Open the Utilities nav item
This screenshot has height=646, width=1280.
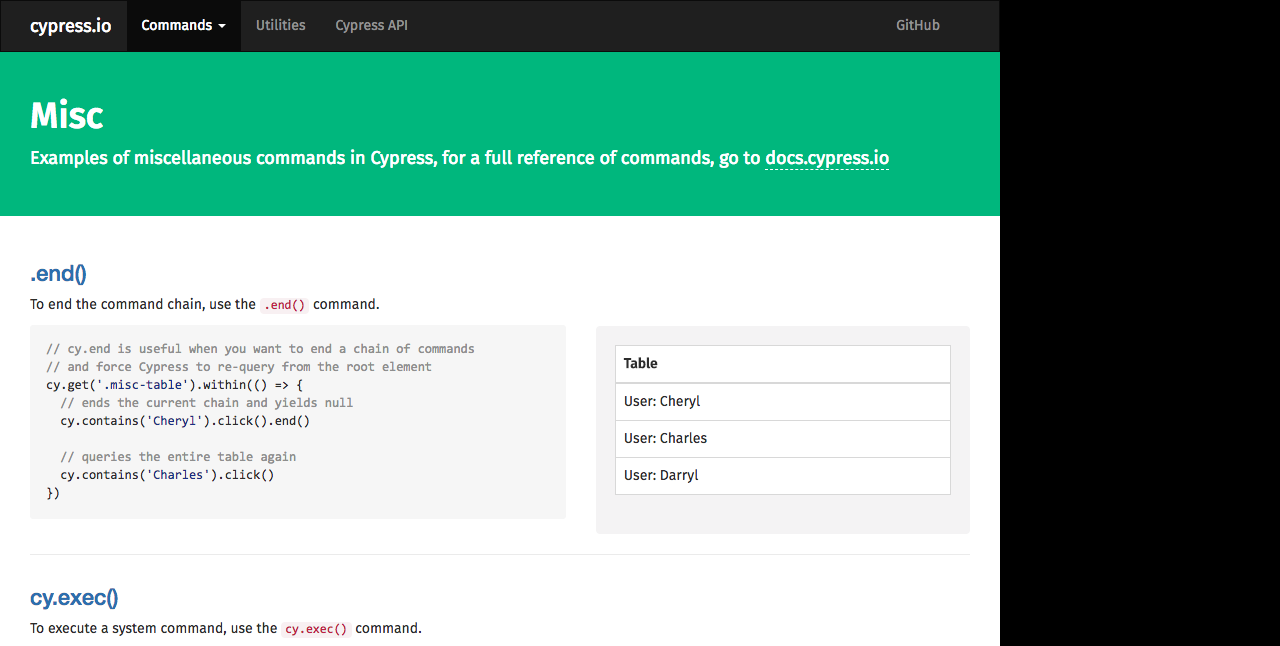coord(281,26)
